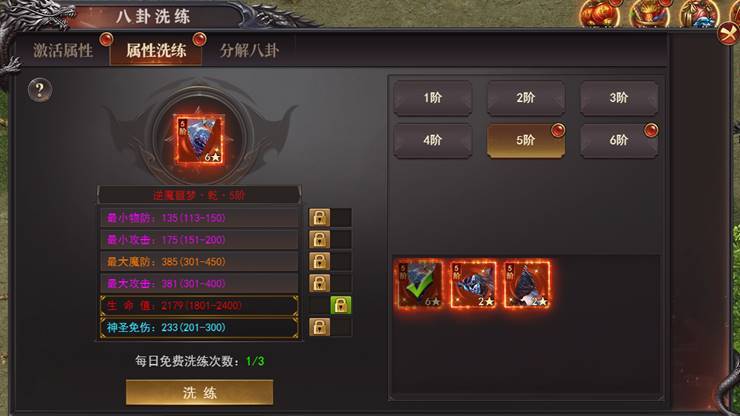Select the 1阶 tier button

[x=433, y=98]
